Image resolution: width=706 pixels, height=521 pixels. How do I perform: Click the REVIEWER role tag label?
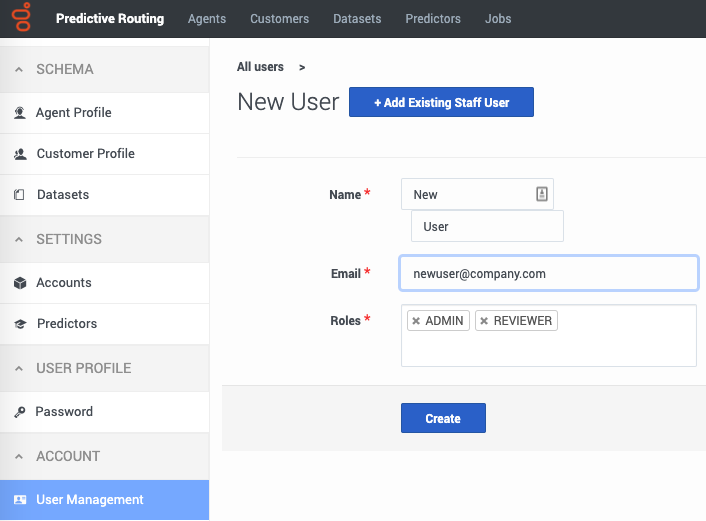pyautogui.click(x=522, y=321)
